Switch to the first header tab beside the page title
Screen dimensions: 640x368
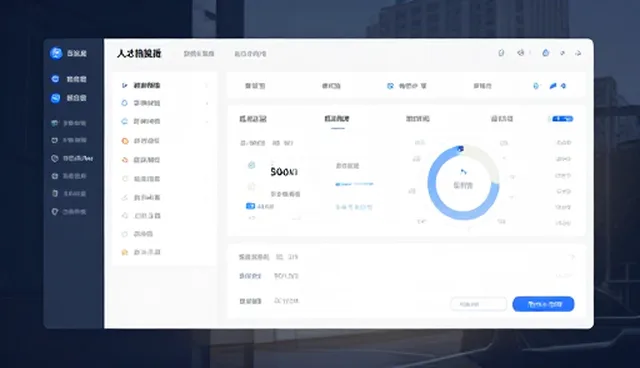[x=199, y=53]
